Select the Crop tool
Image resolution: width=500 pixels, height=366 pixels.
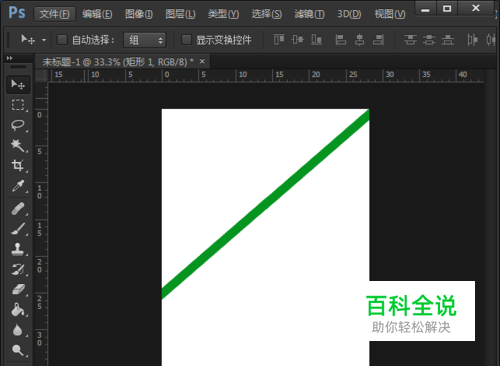(x=18, y=165)
